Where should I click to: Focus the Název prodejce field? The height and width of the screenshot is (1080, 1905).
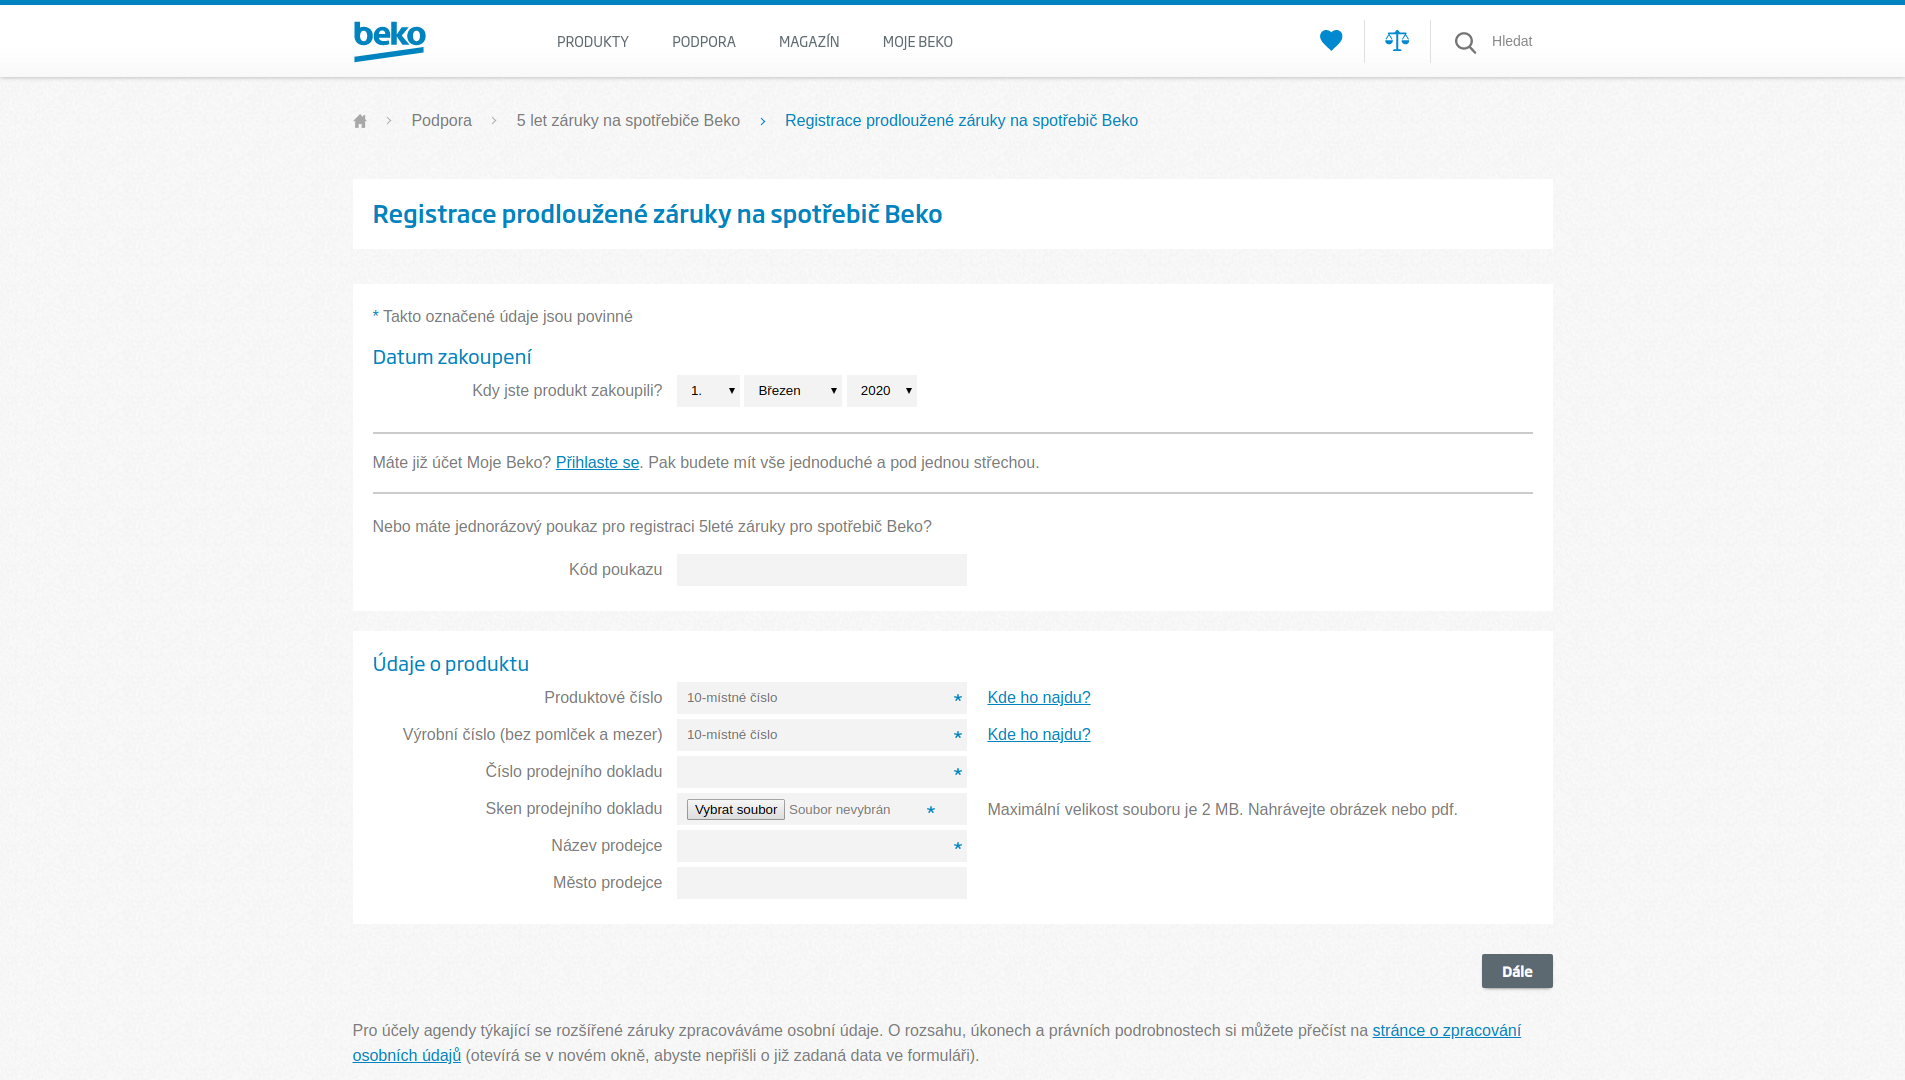822,846
